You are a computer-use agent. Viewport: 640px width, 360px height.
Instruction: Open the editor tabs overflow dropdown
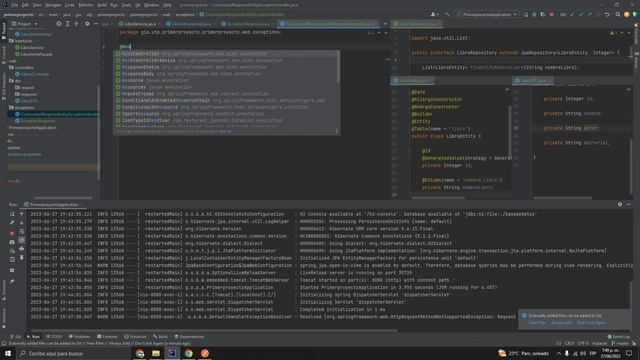(x=385, y=24)
